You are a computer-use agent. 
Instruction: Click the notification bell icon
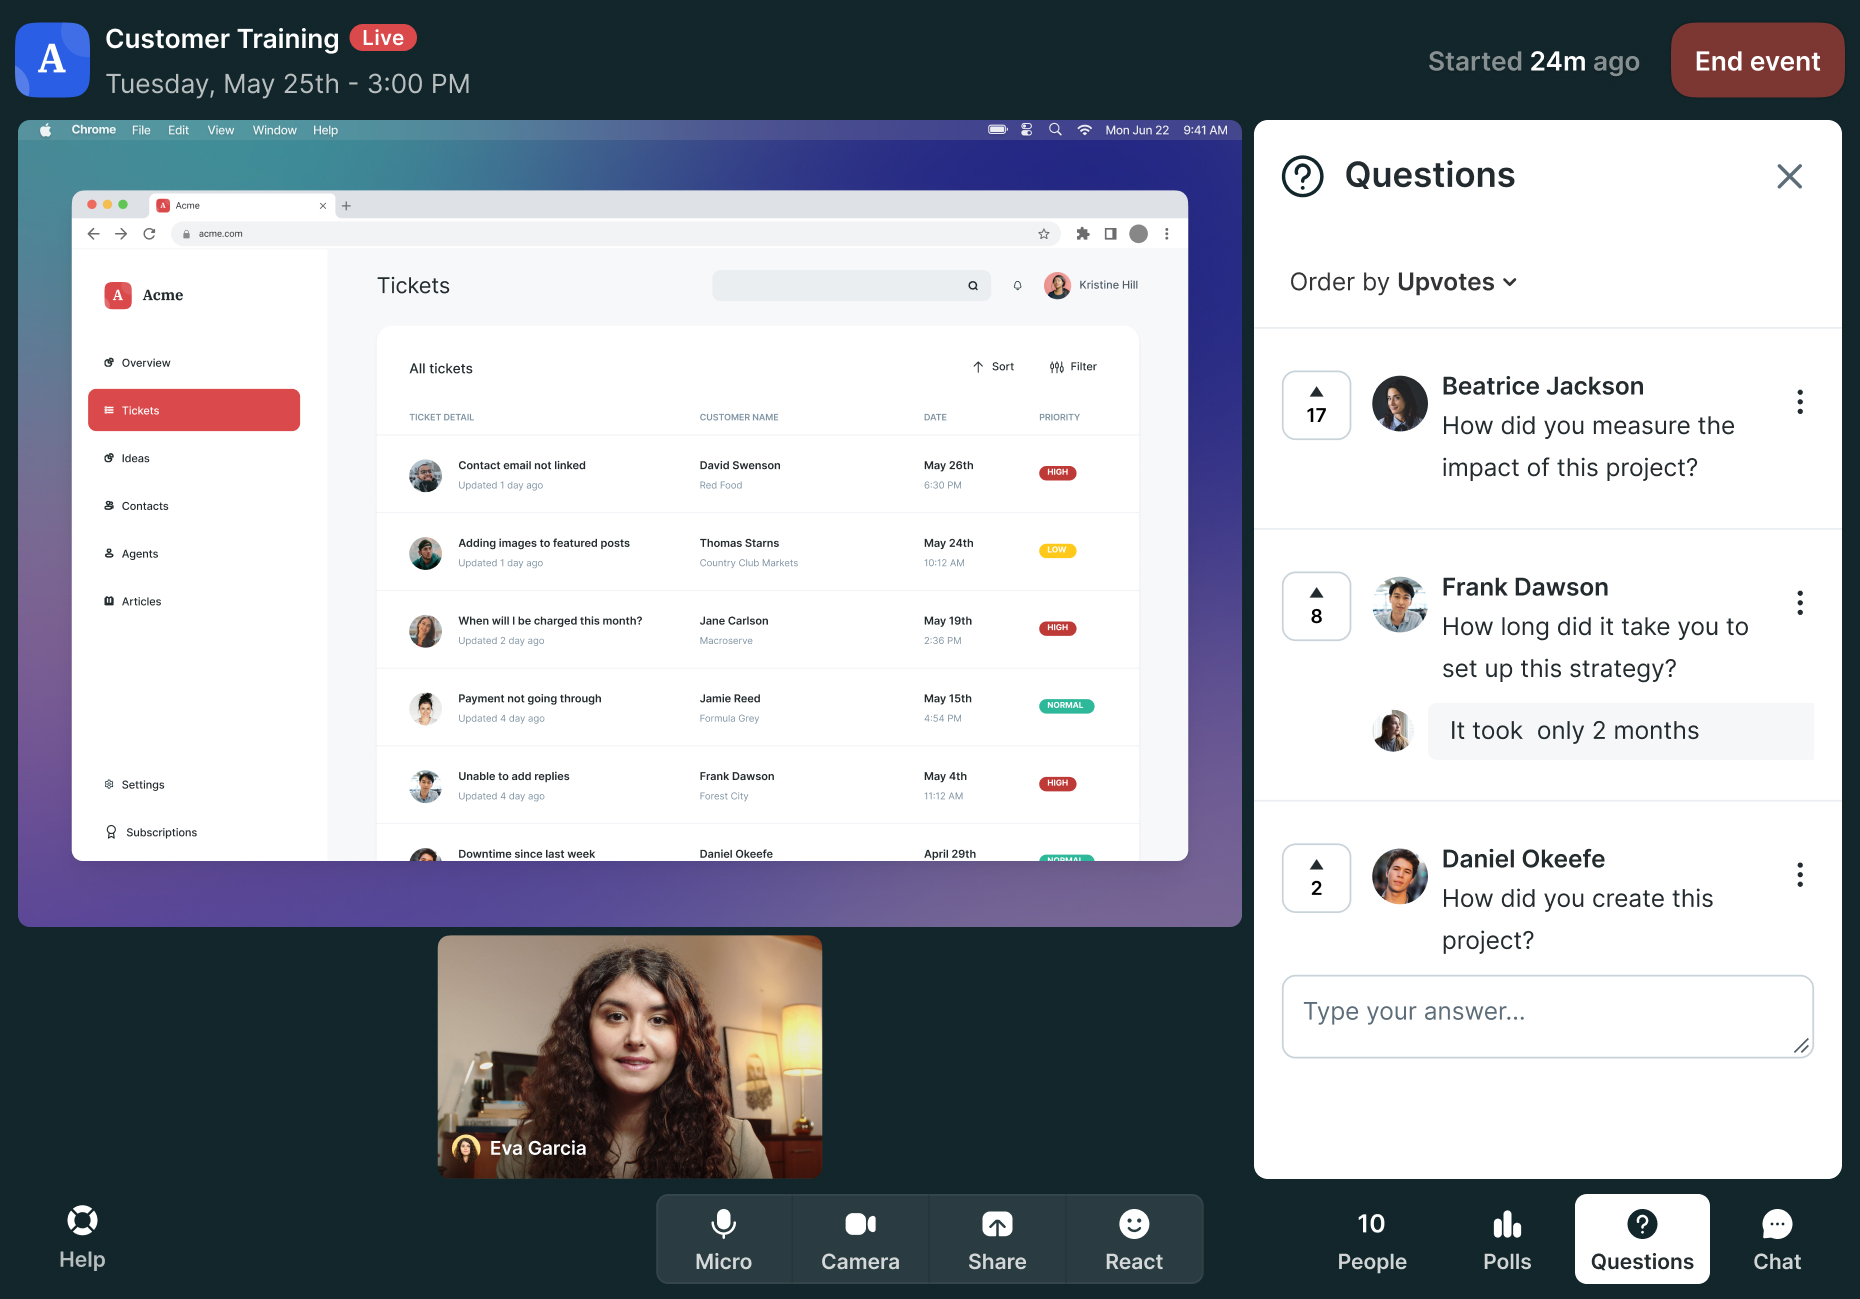pos(1017,286)
